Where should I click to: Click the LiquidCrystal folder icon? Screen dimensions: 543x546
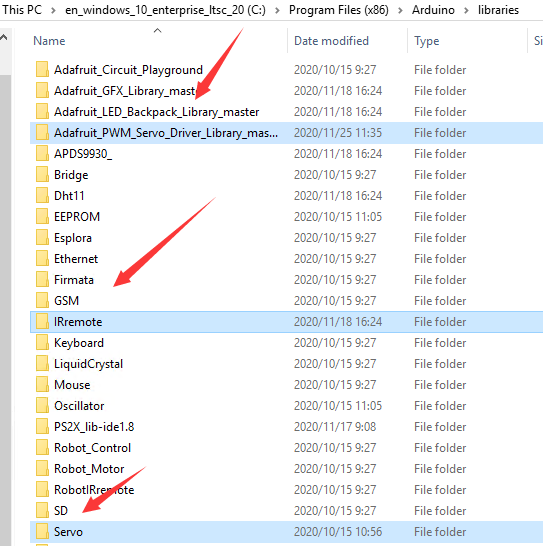42,364
